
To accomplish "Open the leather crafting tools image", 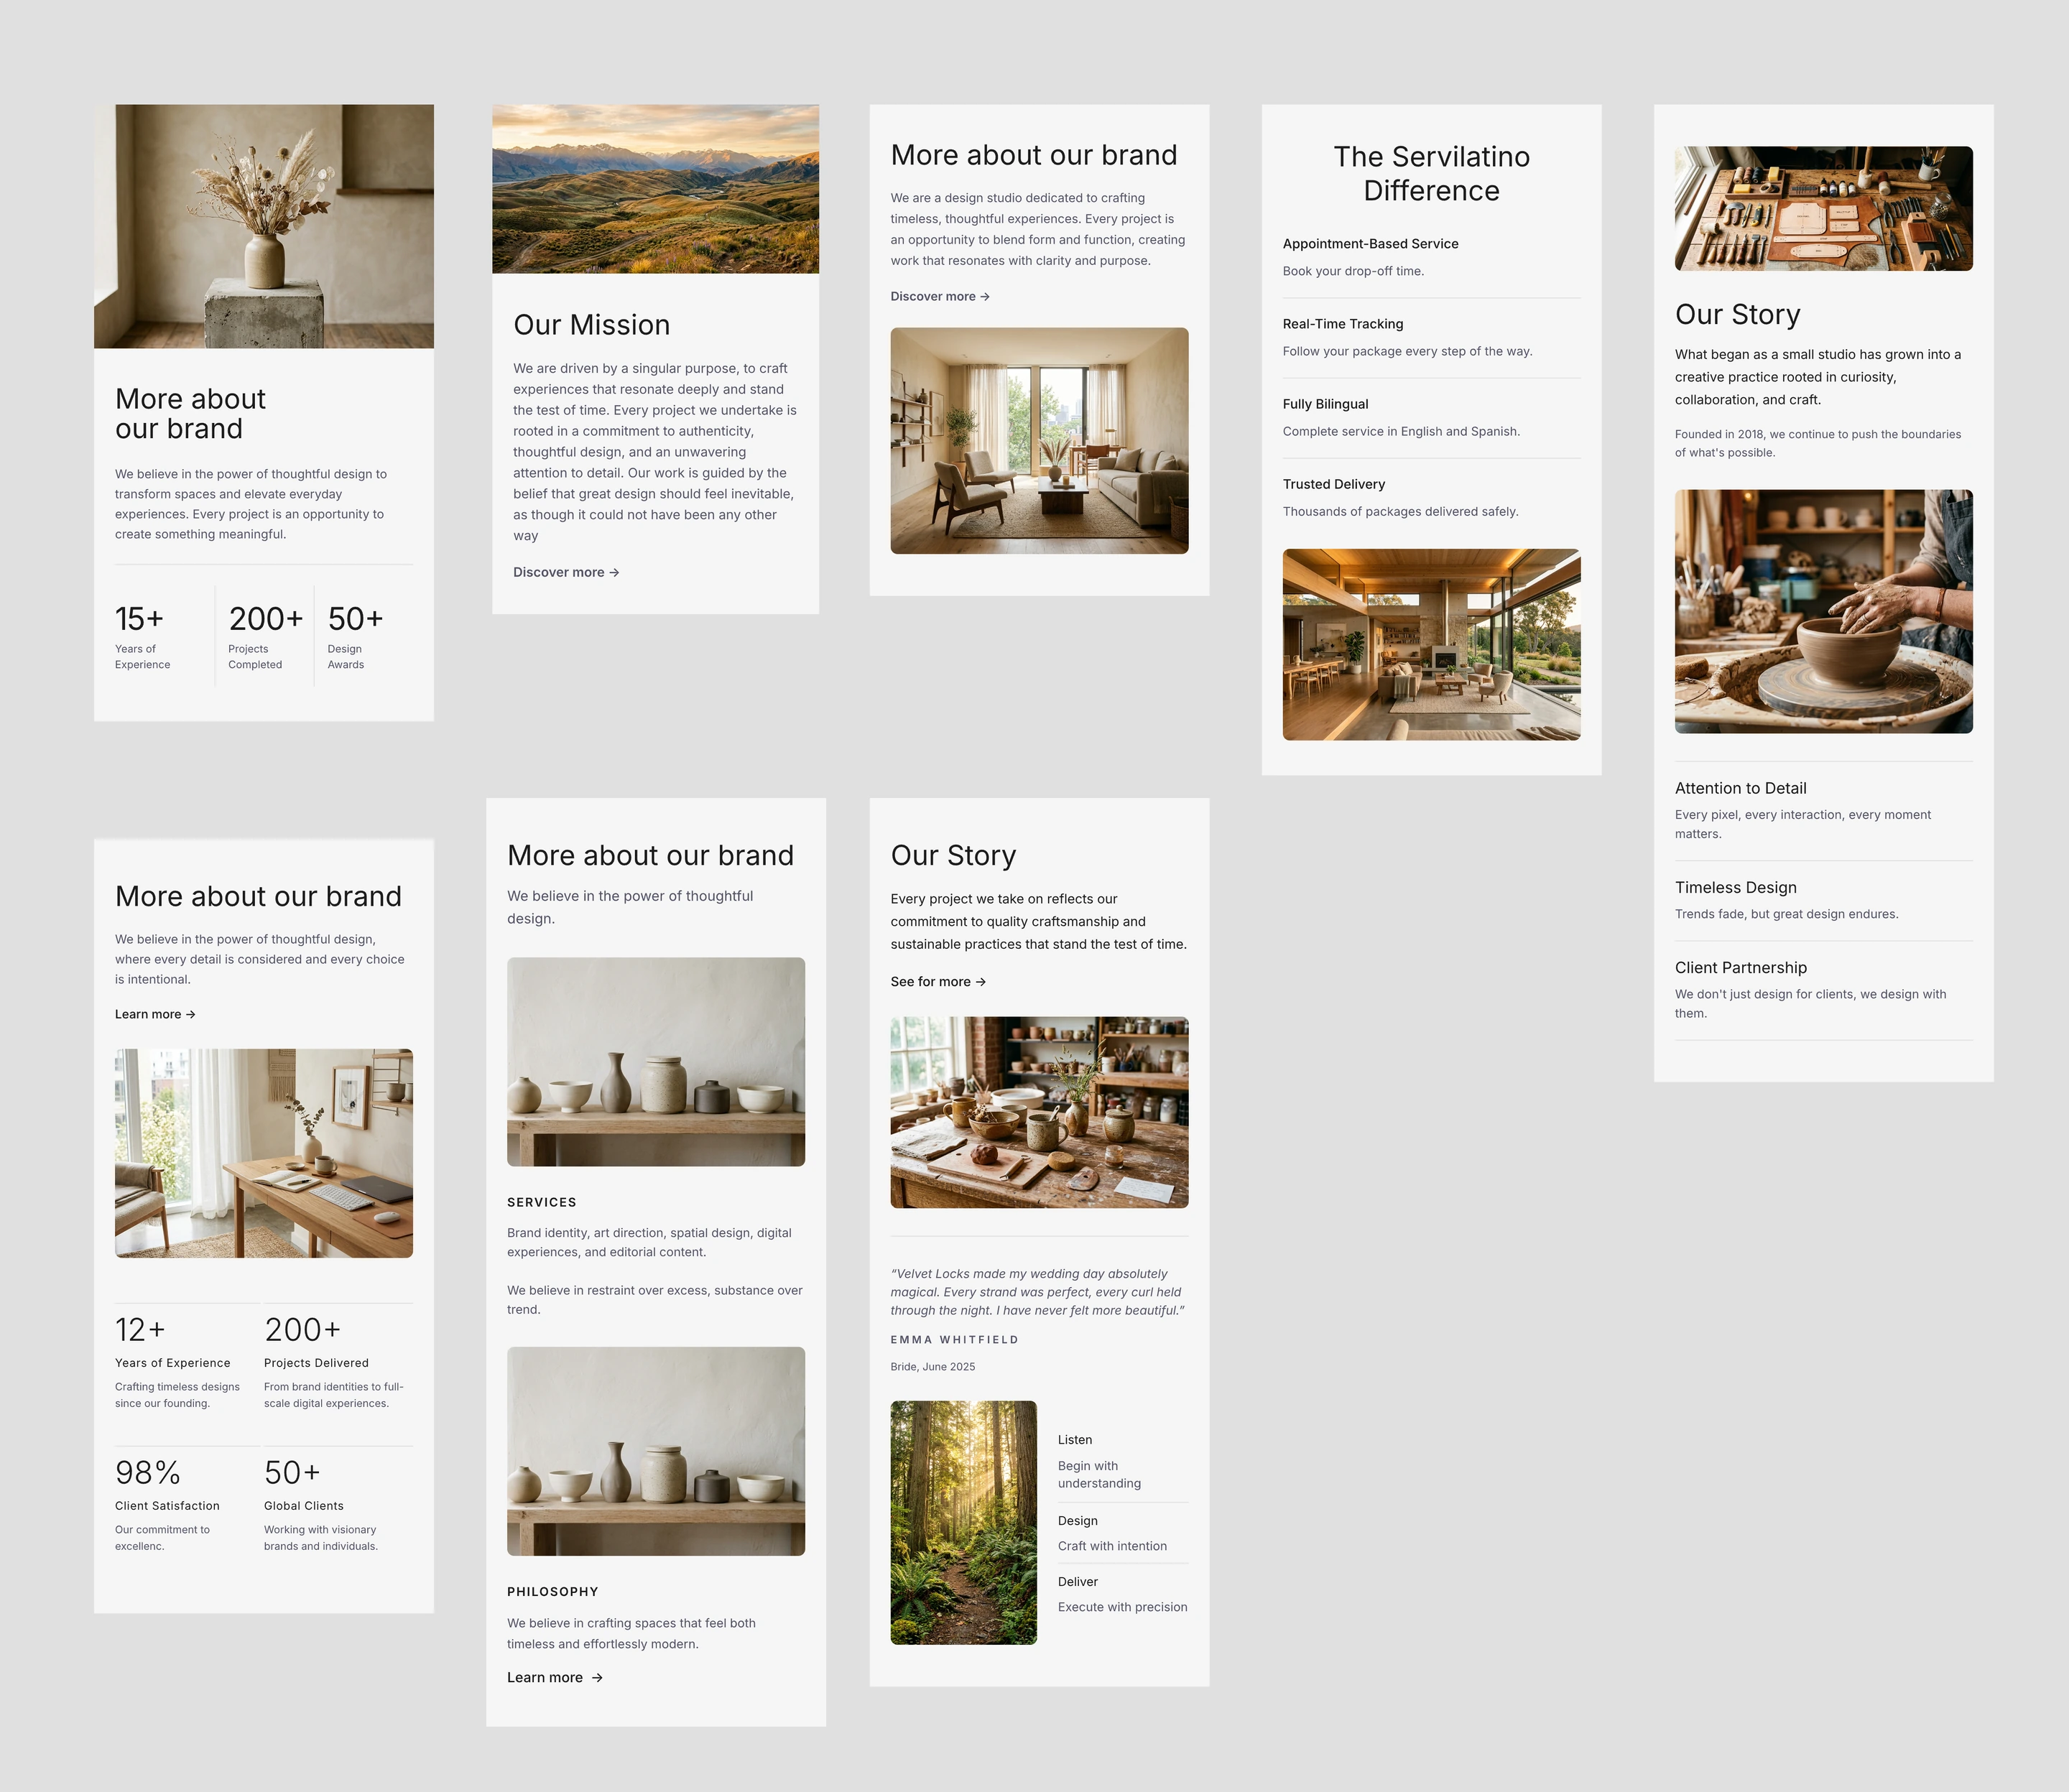I will coord(1823,209).
